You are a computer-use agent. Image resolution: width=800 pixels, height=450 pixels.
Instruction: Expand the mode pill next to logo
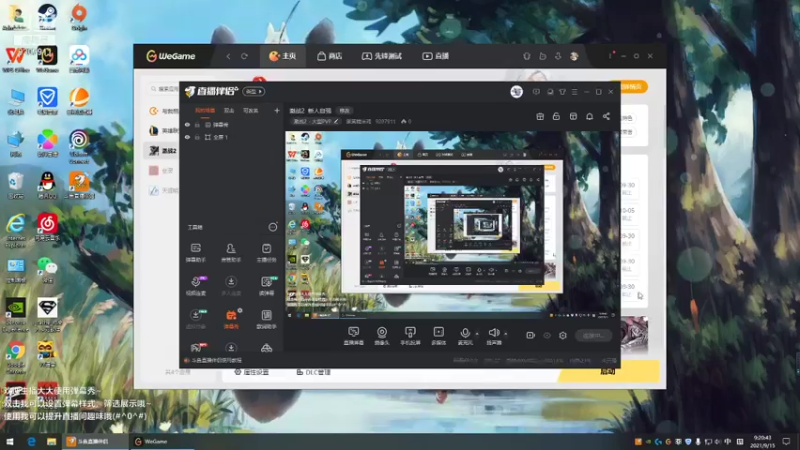coord(254,91)
